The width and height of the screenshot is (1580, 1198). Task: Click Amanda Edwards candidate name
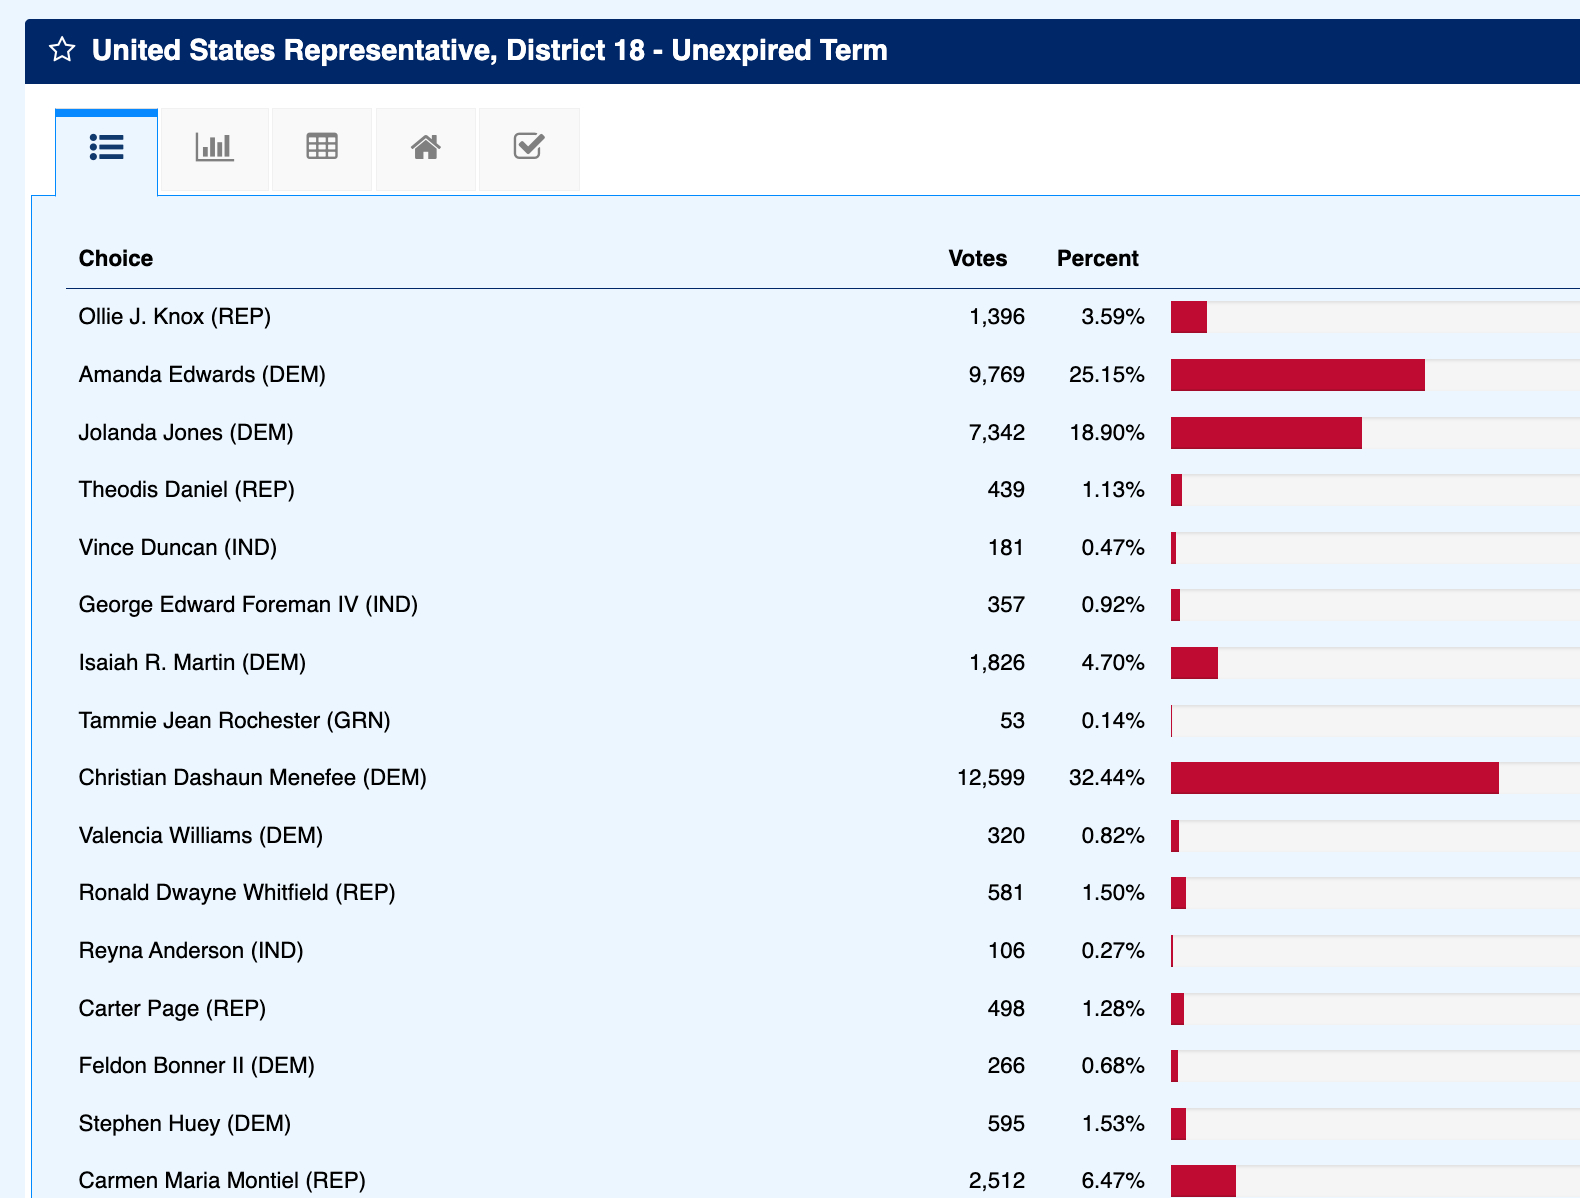[x=202, y=375]
